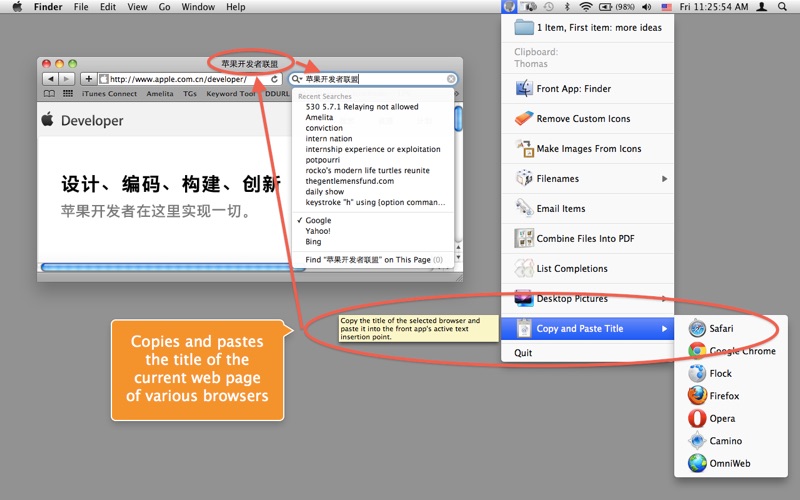Click the scrollbar down arrow in Safari
The image size is (800, 500).
[458, 258]
